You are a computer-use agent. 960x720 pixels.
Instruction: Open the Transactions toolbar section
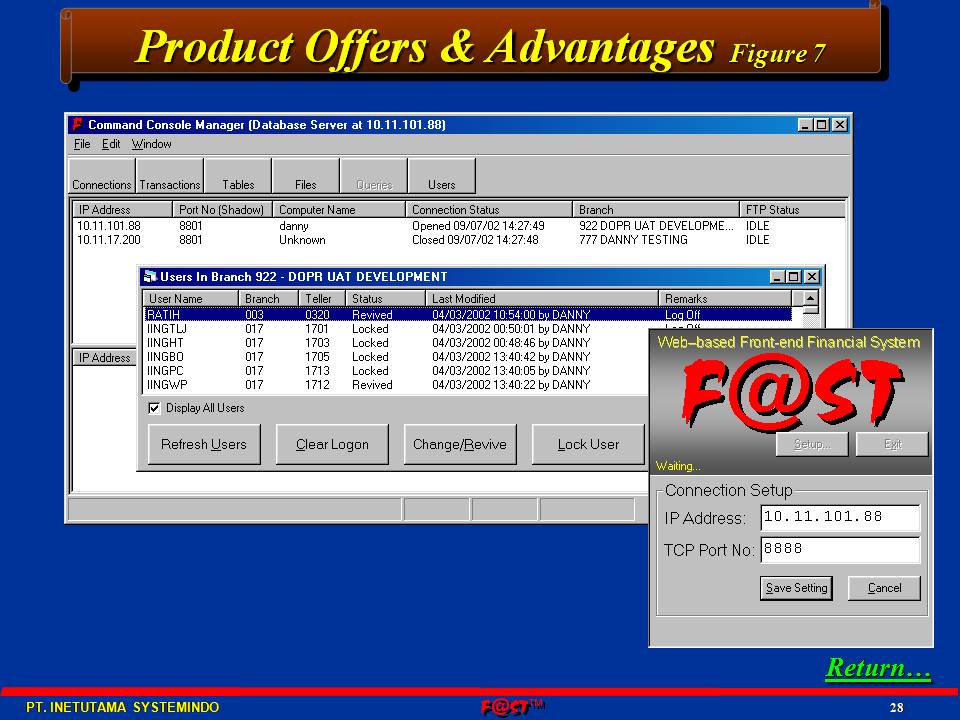170,177
